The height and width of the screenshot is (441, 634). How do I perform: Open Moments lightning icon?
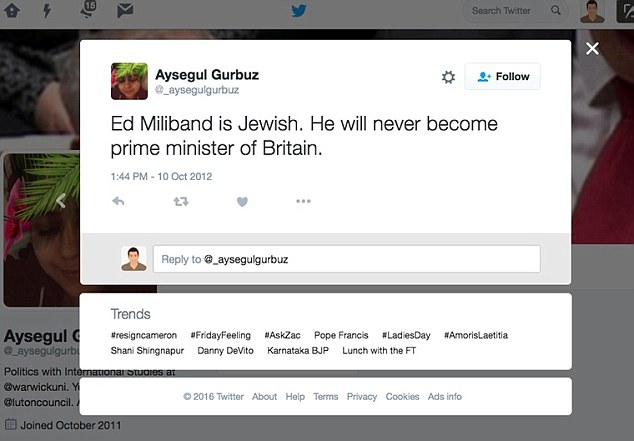tap(48, 11)
